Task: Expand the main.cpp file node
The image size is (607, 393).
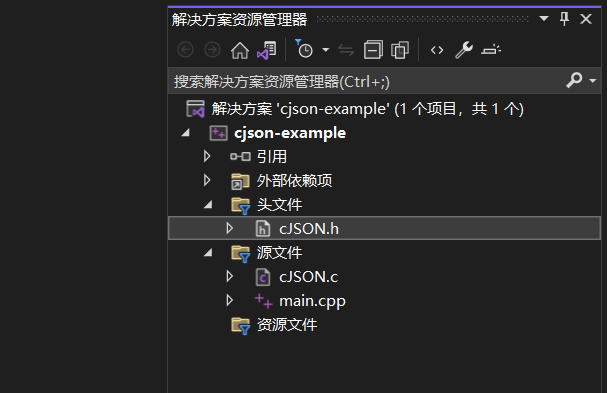Action: pyautogui.click(x=230, y=300)
